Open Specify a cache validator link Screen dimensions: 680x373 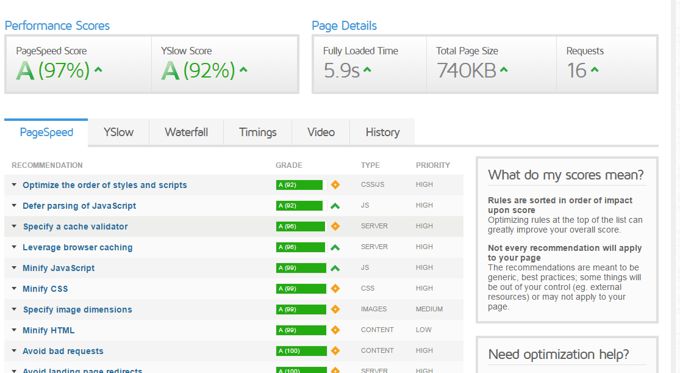click(75, 226)
